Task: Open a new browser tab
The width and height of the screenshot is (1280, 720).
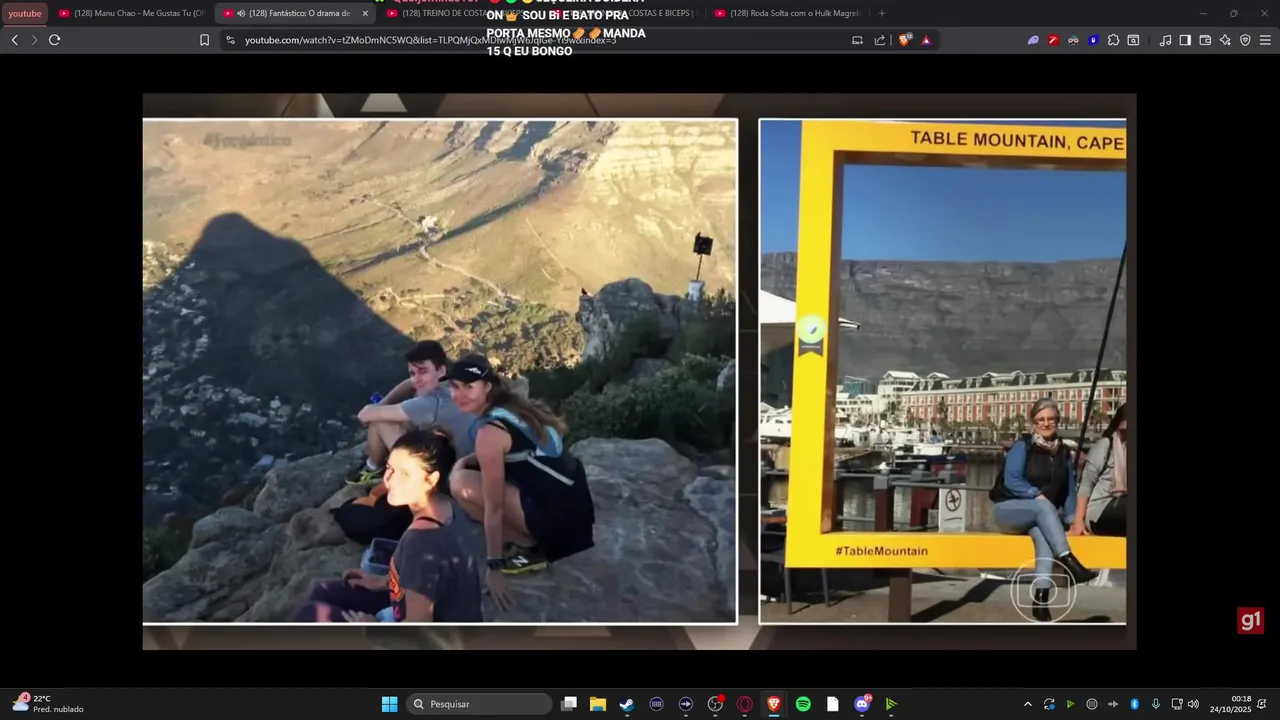Action: 881,14
